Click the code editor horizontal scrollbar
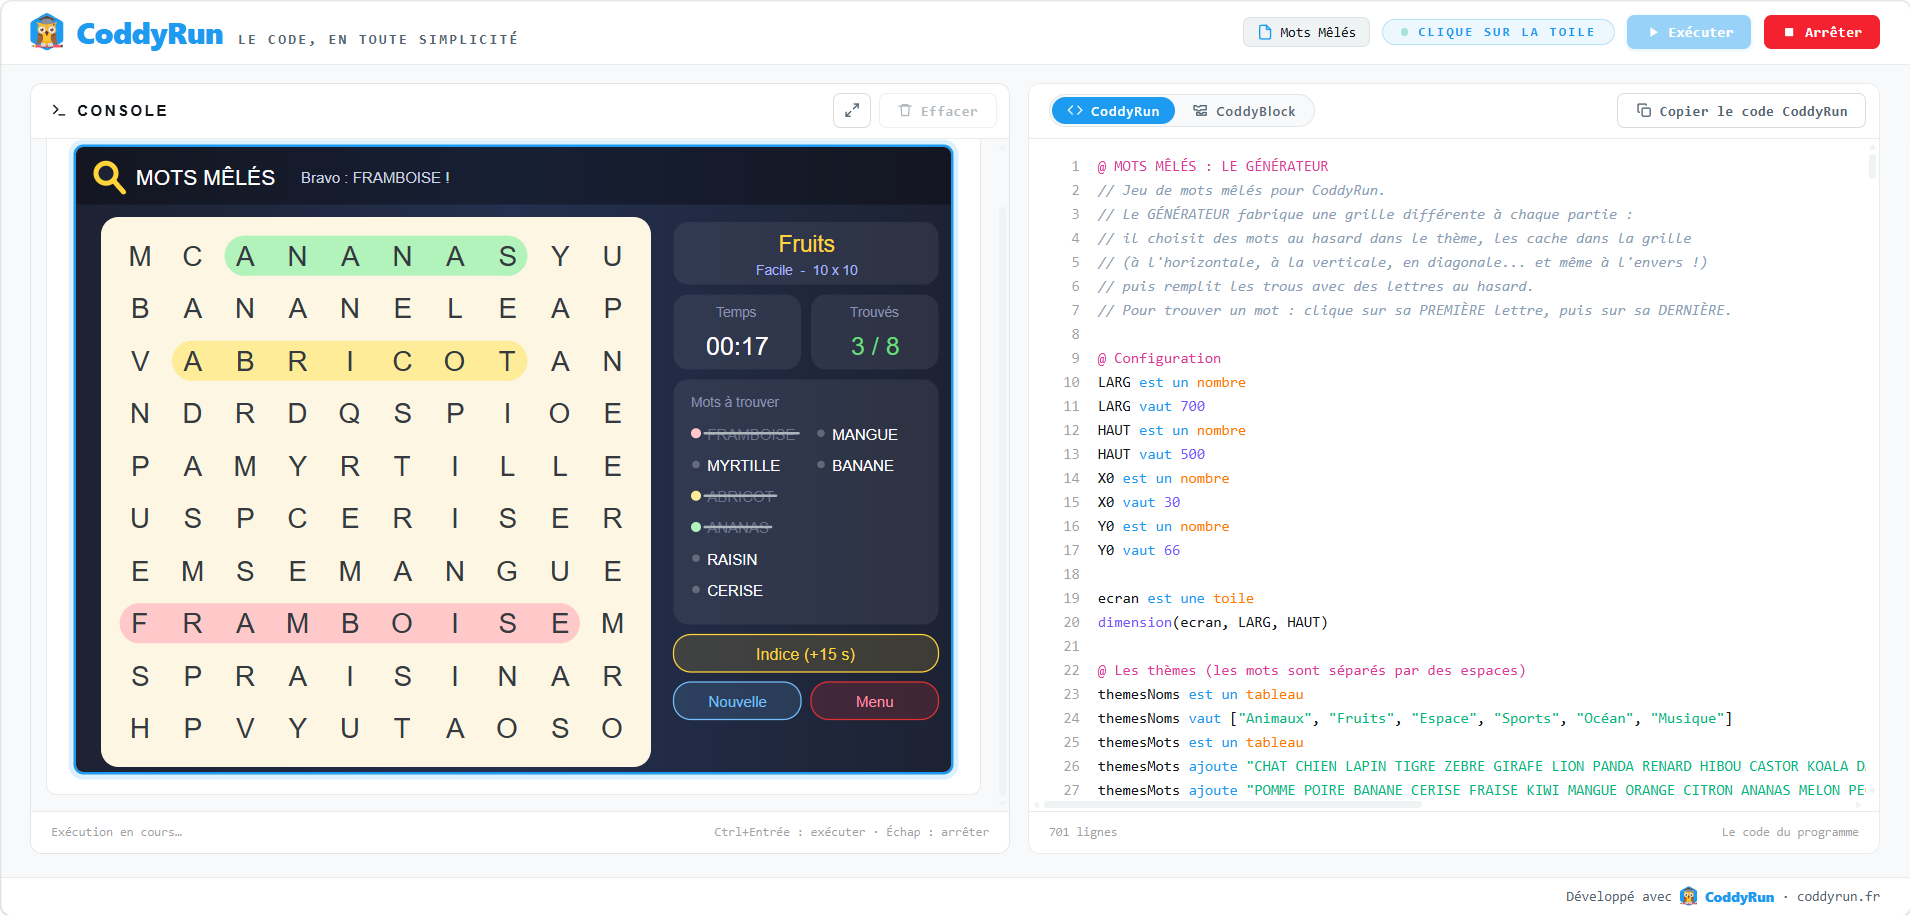 [x=1232, y=803]
